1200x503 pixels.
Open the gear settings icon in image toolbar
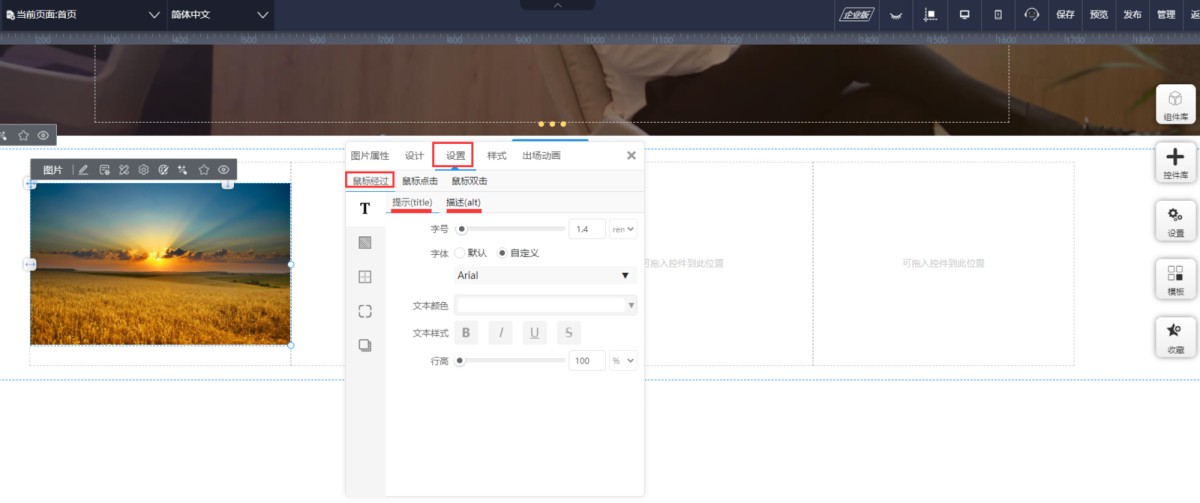click(144, 170)
